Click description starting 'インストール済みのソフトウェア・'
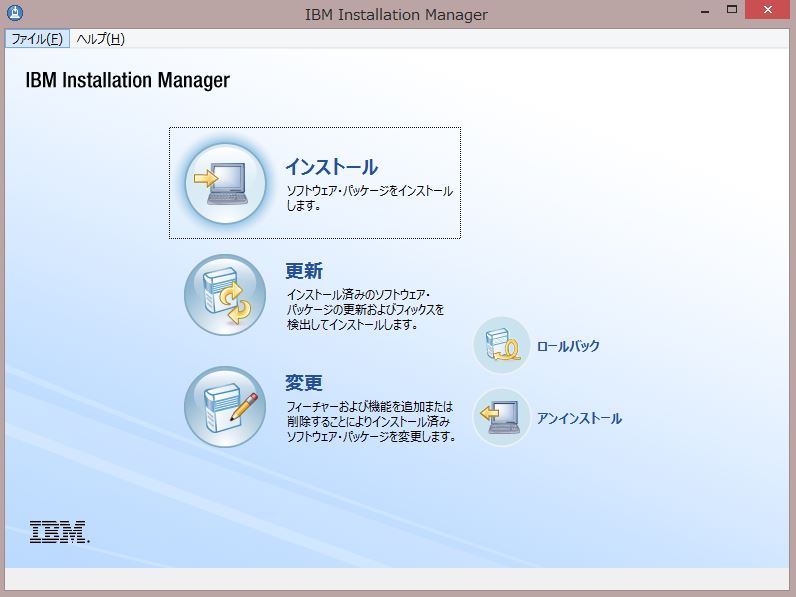 366,309
